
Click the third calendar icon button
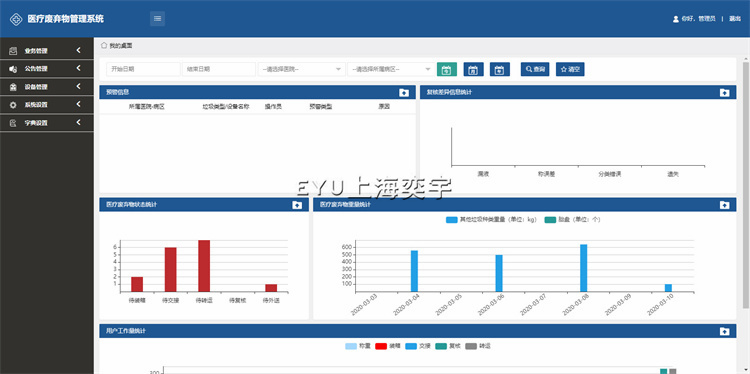click(x=500, y=69)
